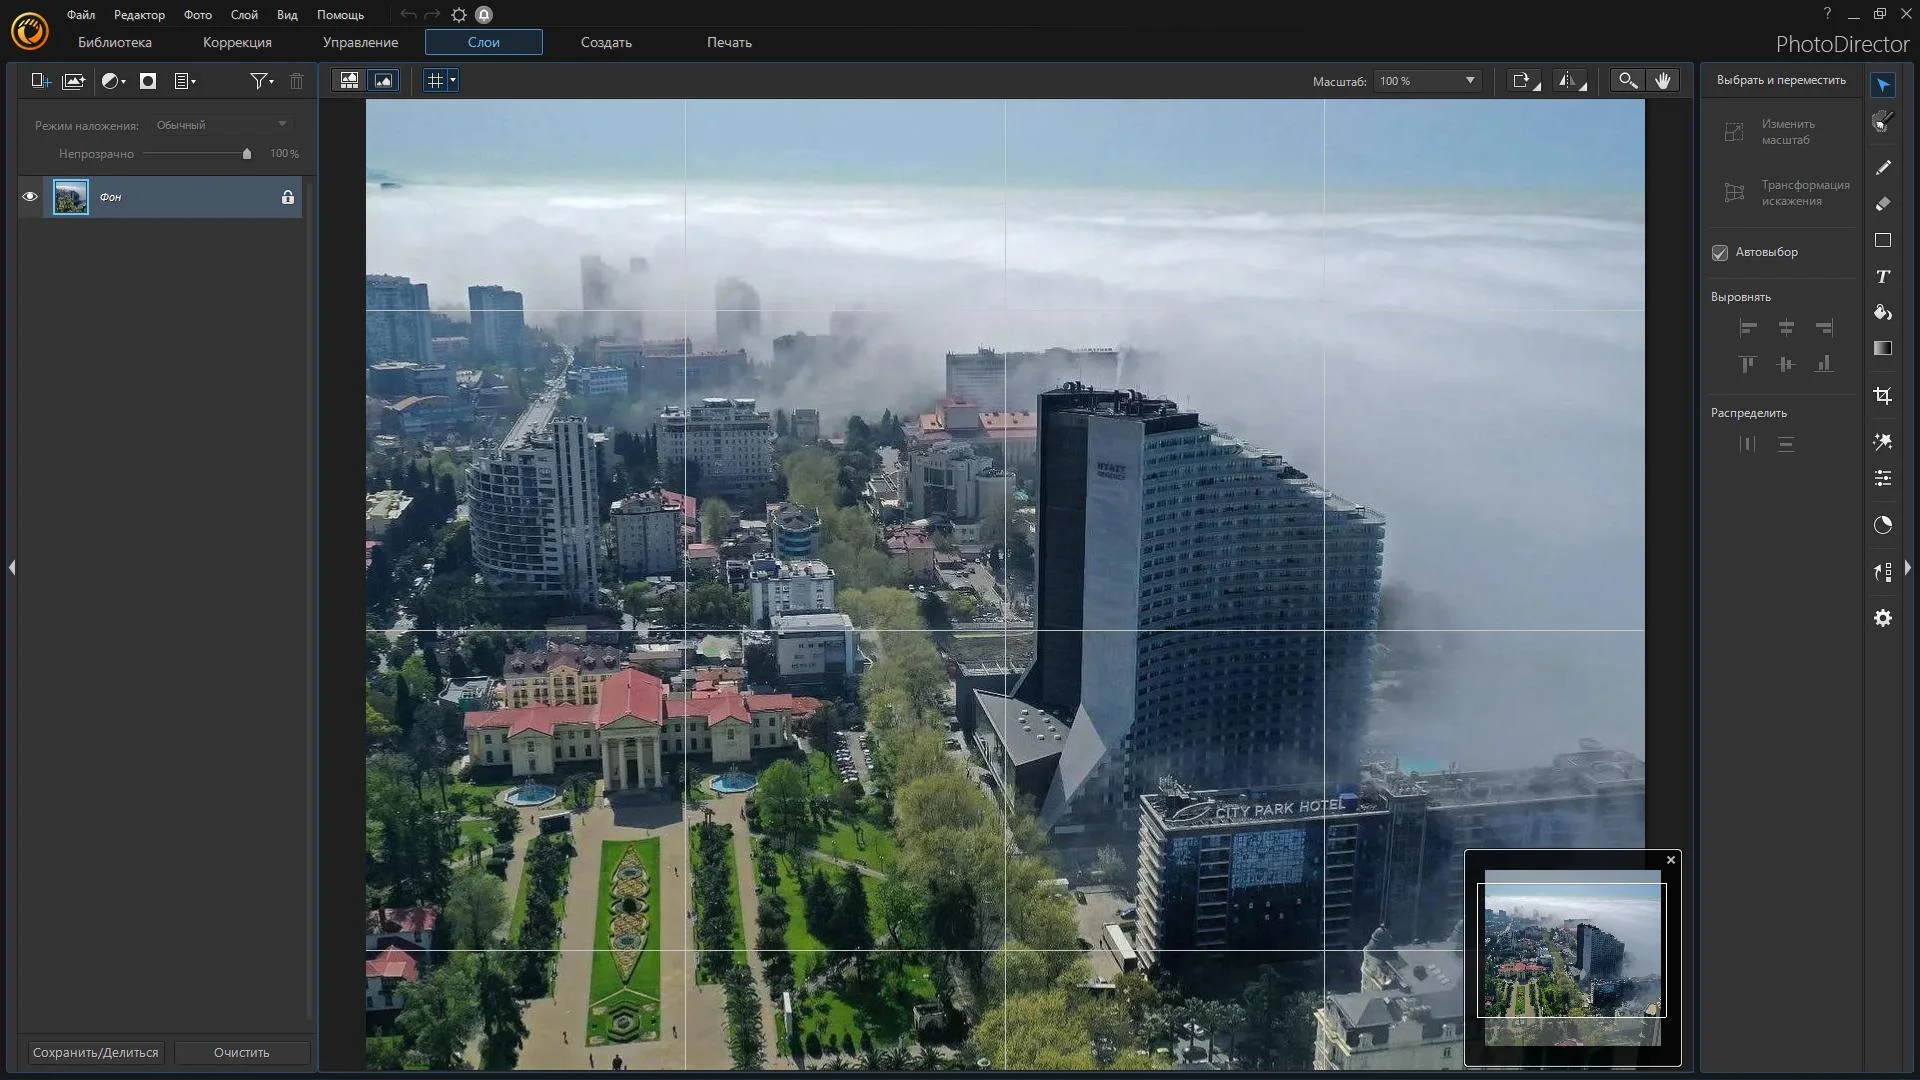Switch to the Слои tab
1920x1080 pixels.
tap(484, 42)
